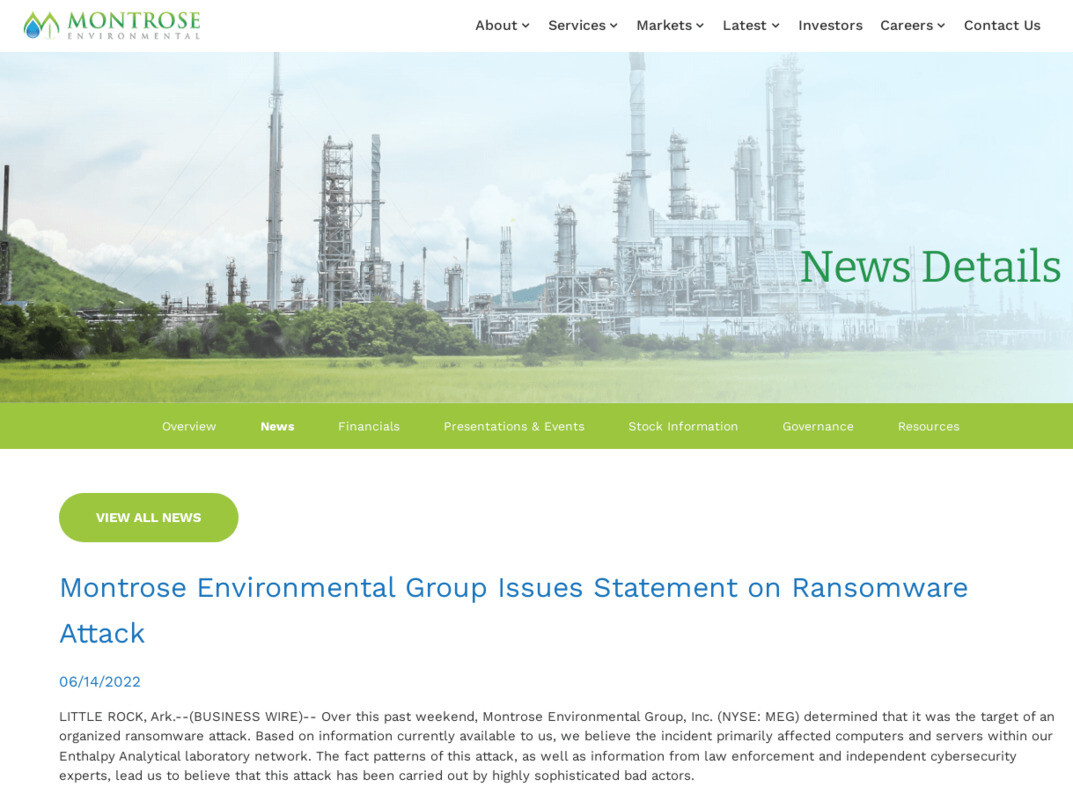Open the Contact Us page

tap(1002, 25)
